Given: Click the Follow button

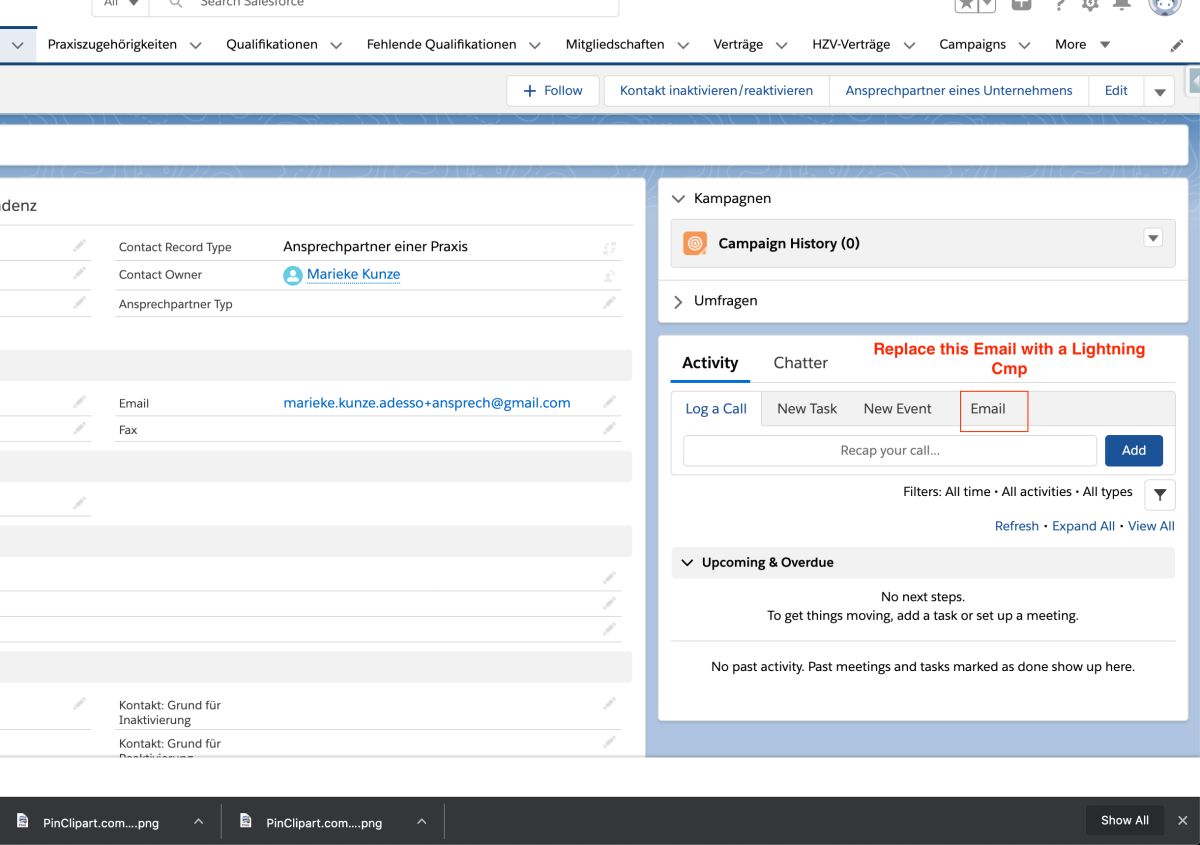Looking at the screenshot, I should coord(553,91).
